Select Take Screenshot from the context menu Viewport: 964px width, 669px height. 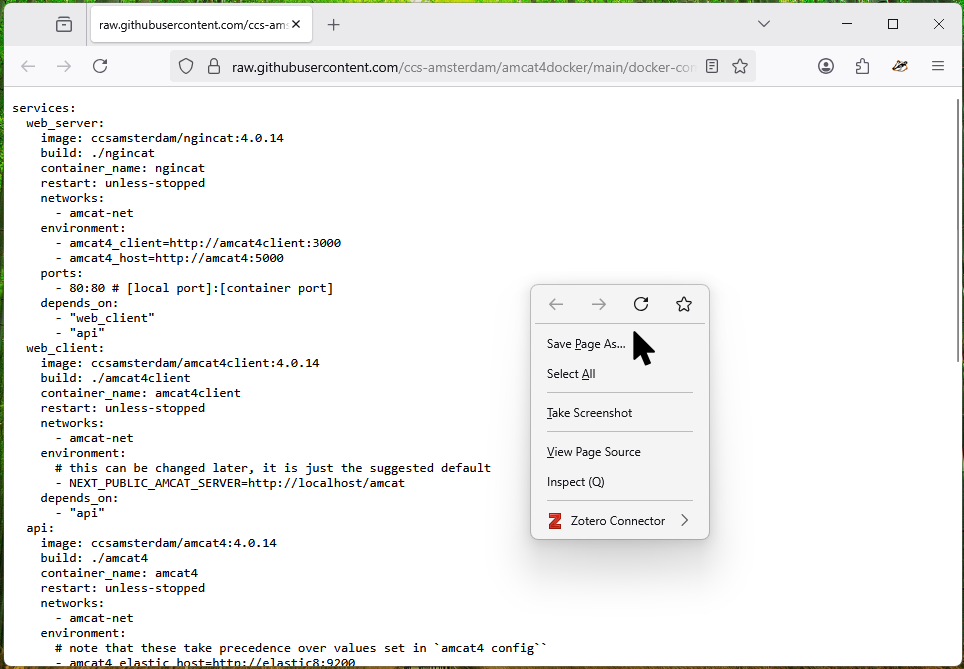point(589,413)
